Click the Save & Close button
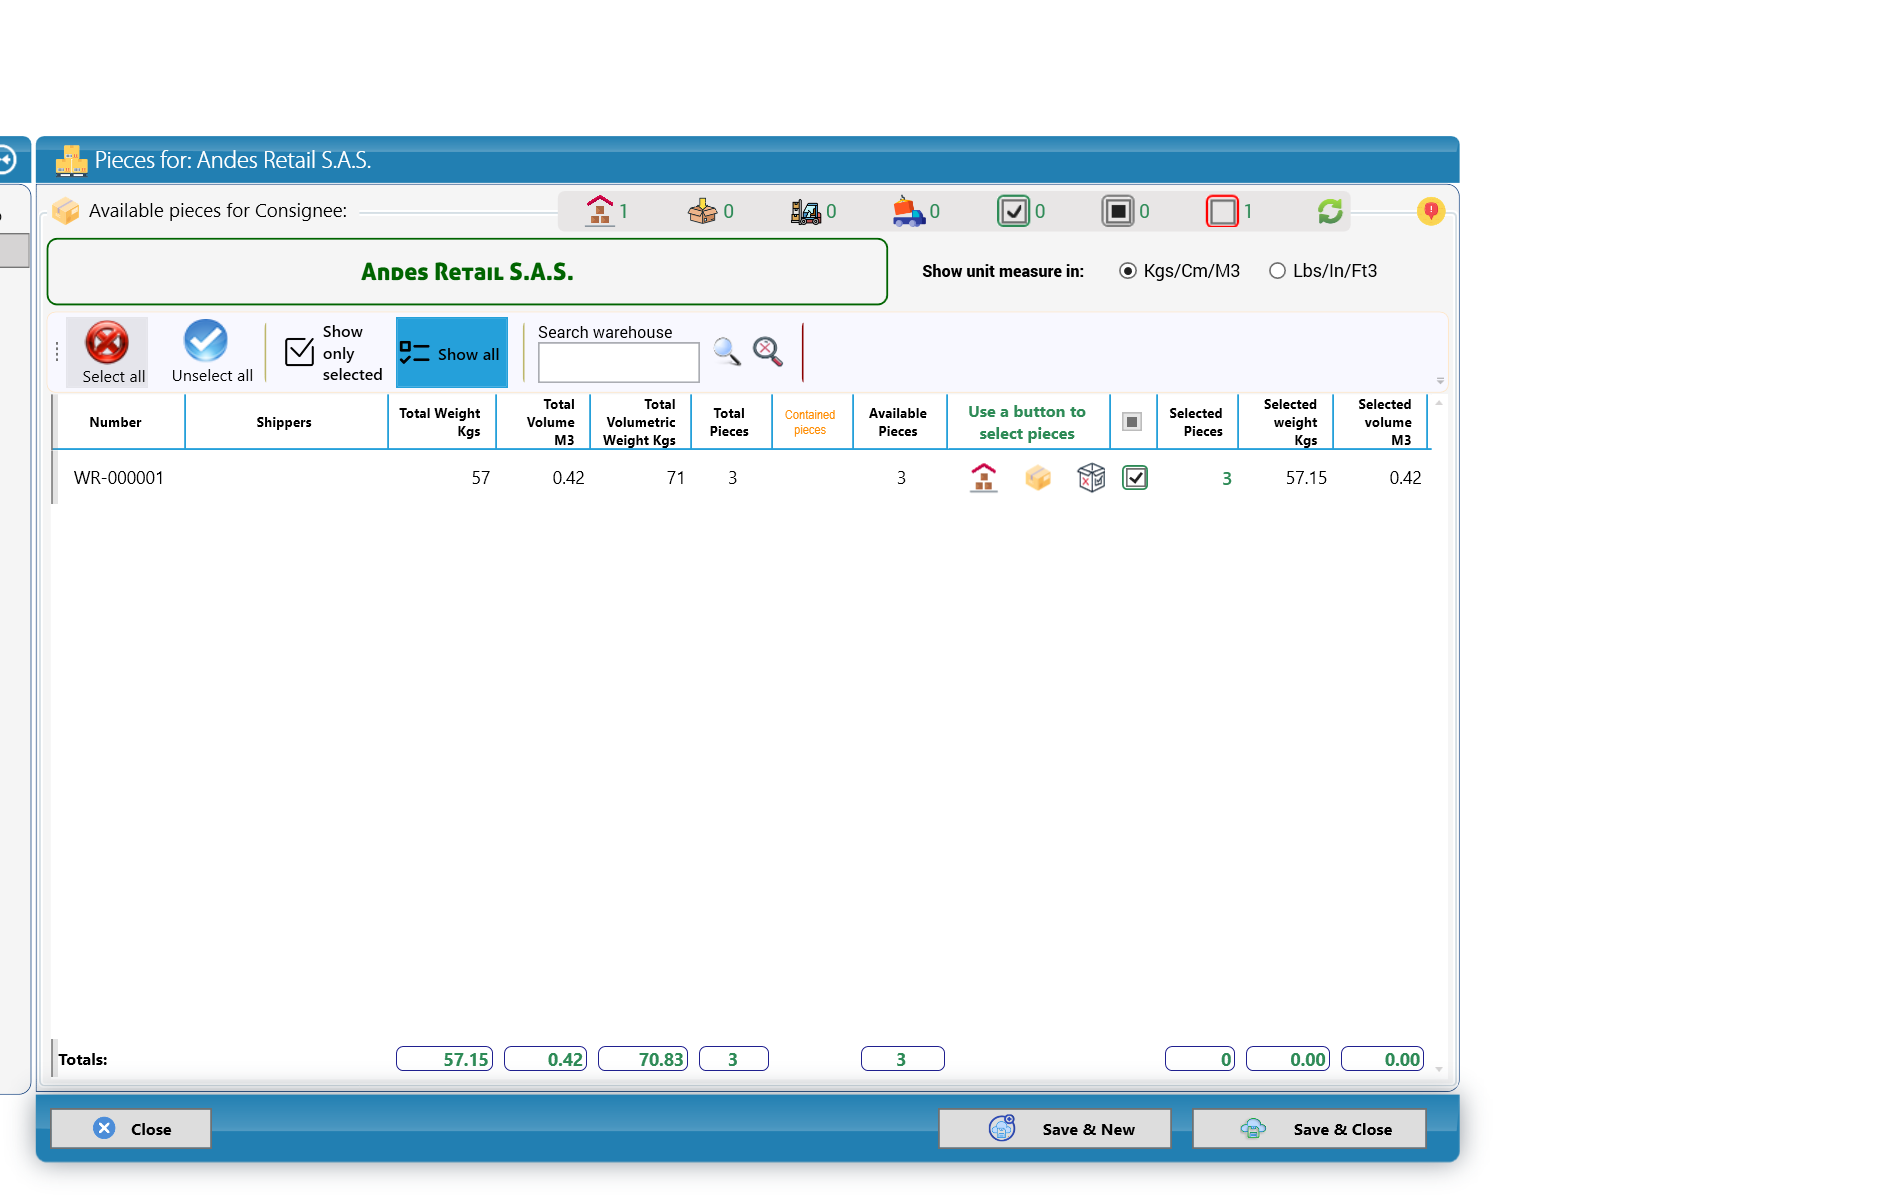 point(1309,1129)
